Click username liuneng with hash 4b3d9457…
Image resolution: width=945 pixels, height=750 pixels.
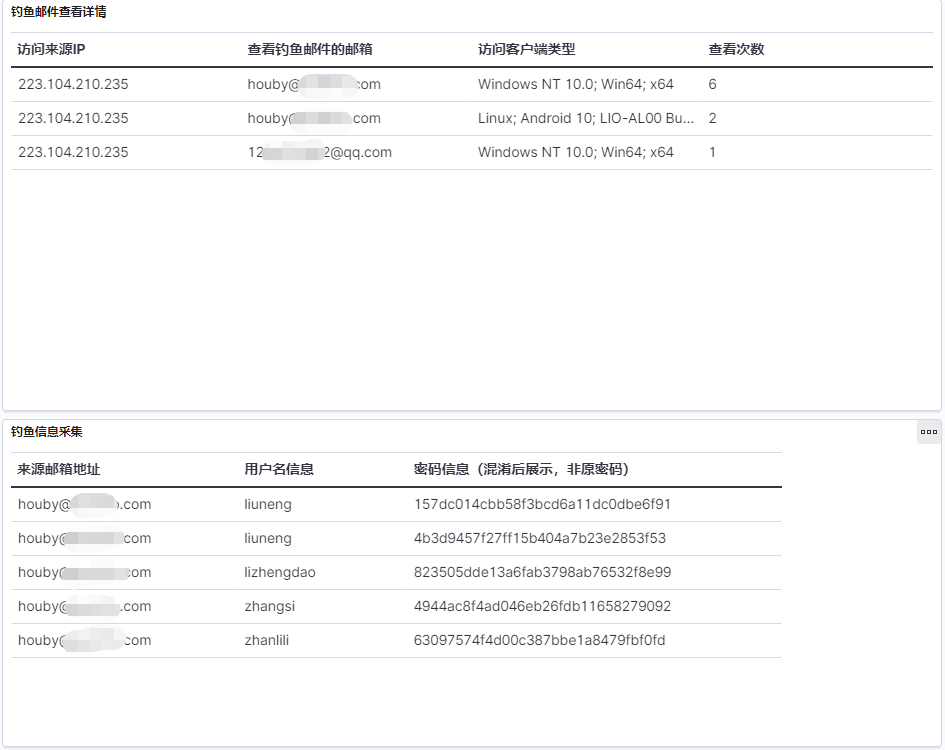[268, 538]
